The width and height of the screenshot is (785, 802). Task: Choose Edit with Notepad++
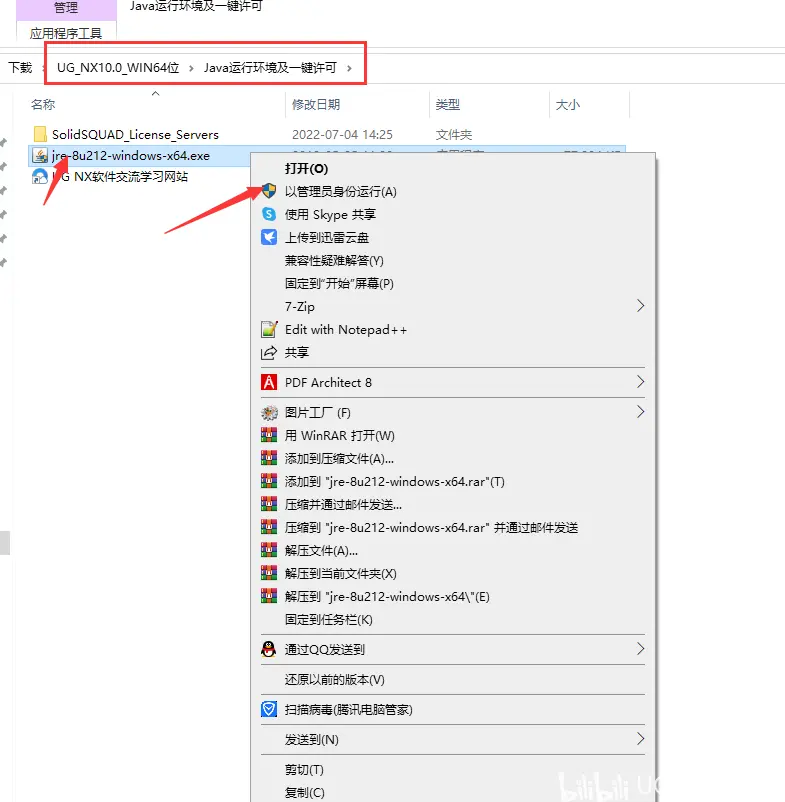point(346,329)
